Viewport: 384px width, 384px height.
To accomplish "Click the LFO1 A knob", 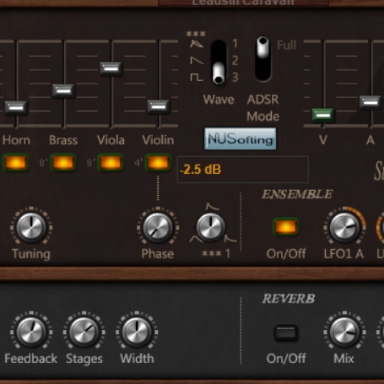I will pos(344,228).
